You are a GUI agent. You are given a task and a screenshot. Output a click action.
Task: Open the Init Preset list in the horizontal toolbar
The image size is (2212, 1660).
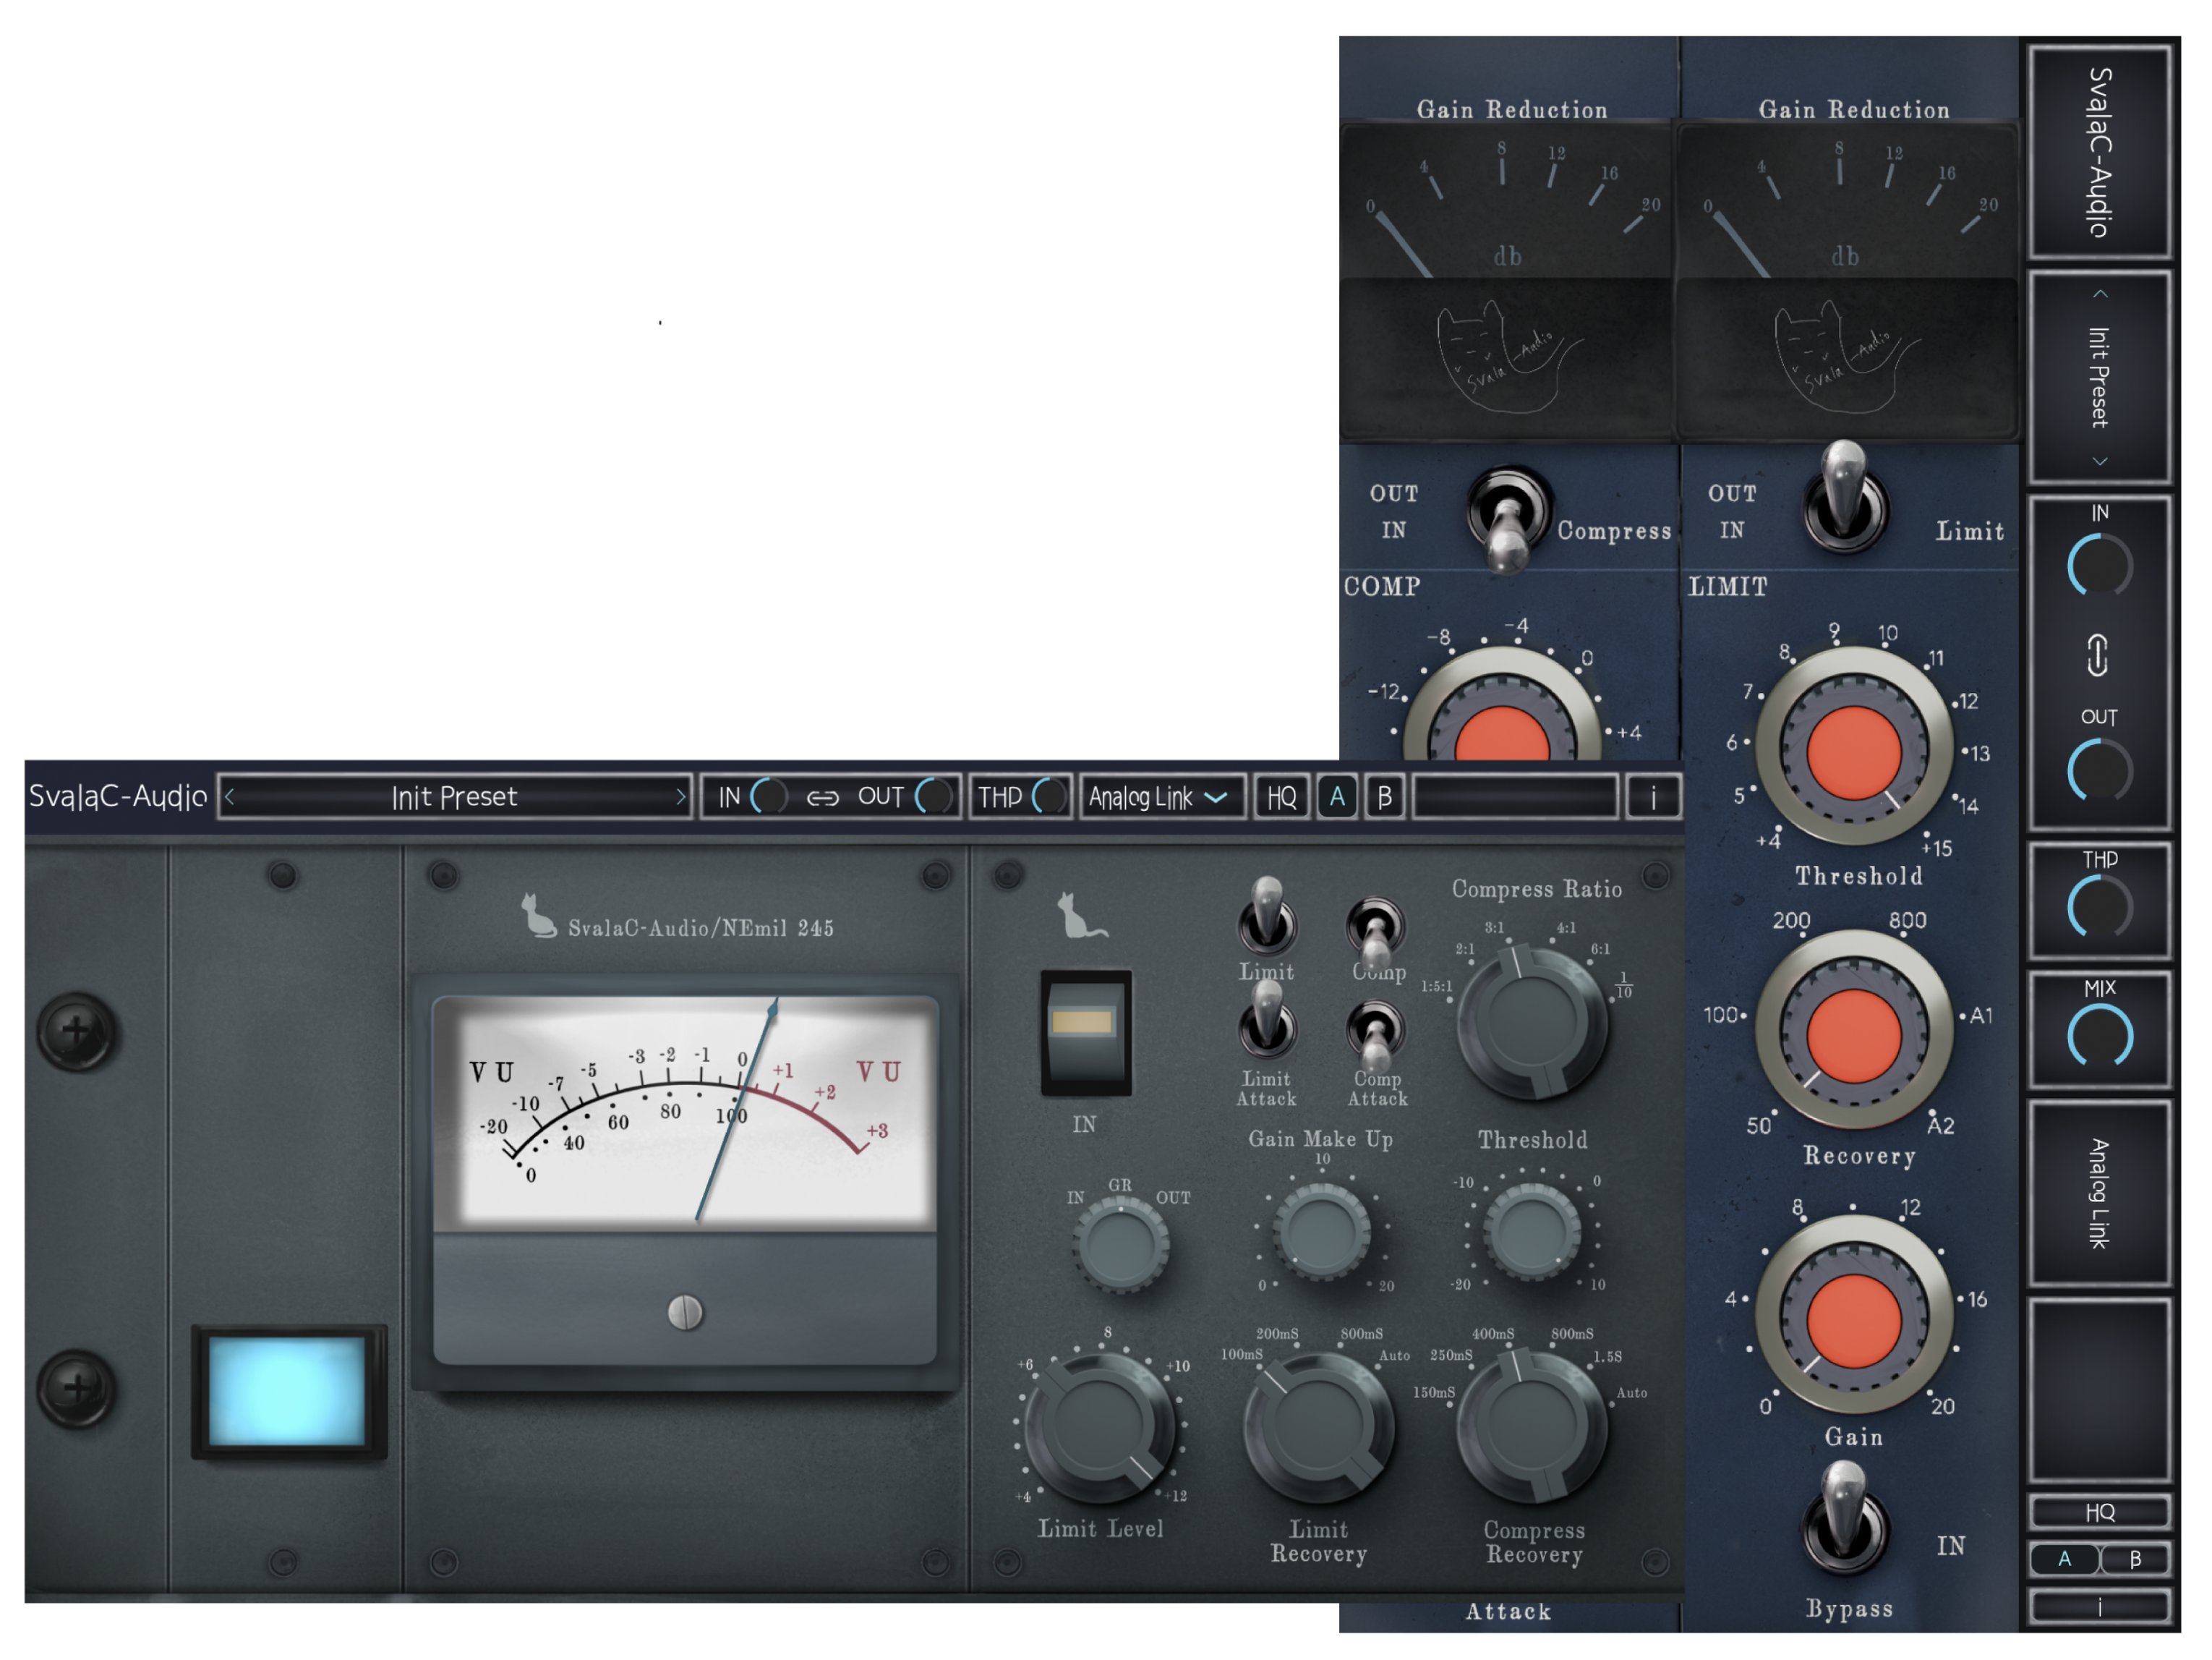(454, 797)
